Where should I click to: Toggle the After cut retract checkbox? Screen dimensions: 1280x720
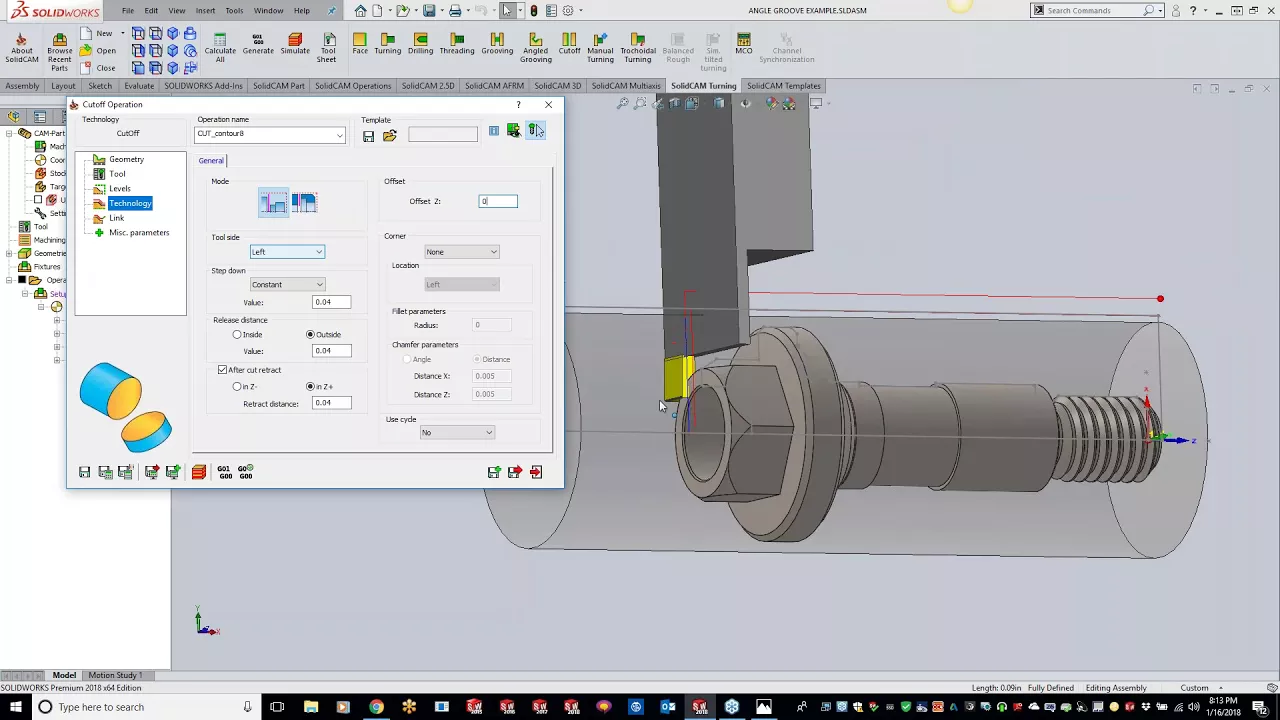(222, 370)
